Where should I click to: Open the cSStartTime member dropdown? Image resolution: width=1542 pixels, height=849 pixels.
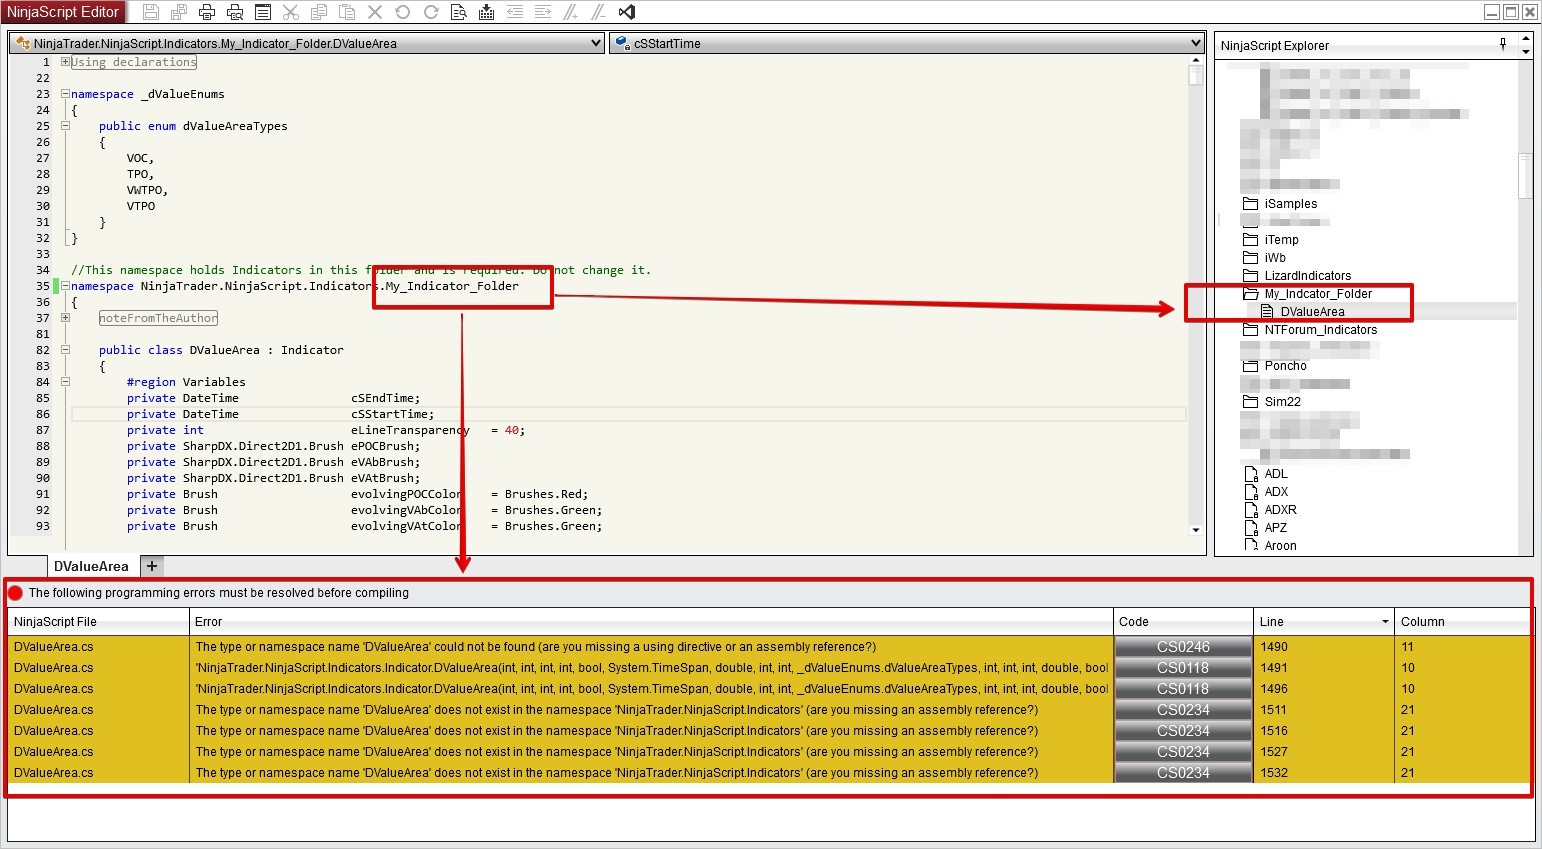click(1195, 43)
